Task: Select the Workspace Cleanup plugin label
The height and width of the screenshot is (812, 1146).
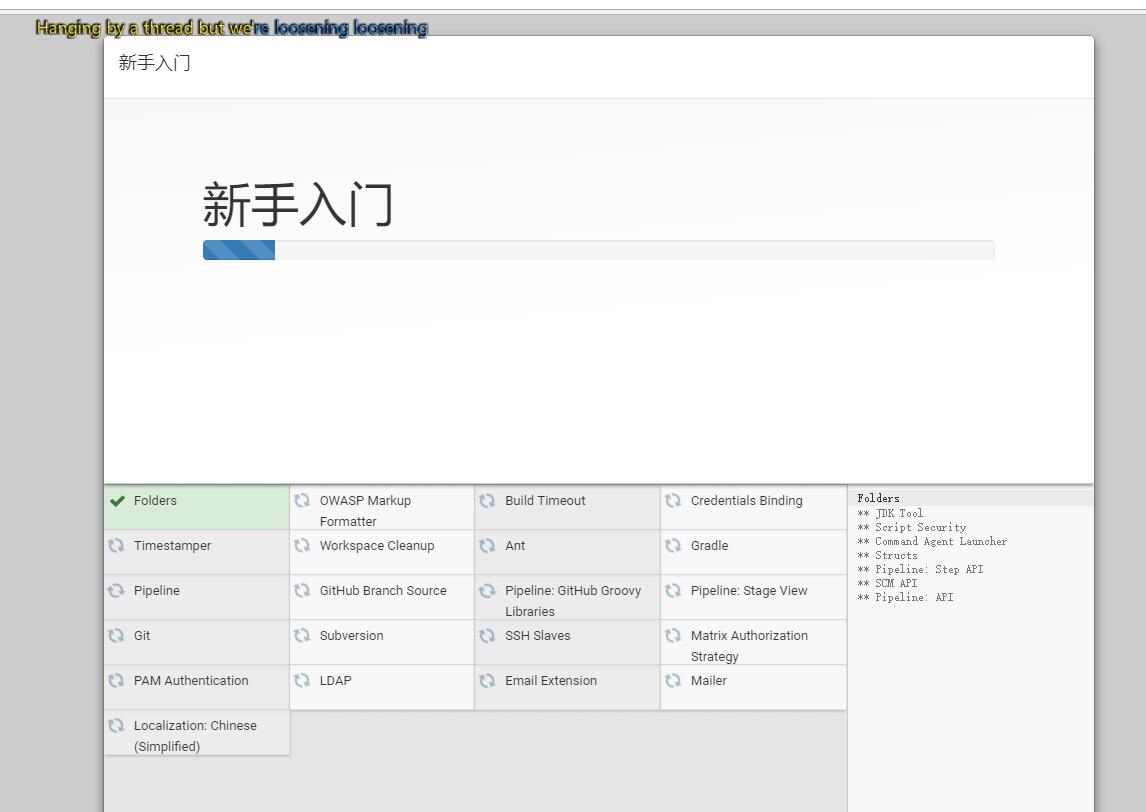Action: [x=377, y=545]
